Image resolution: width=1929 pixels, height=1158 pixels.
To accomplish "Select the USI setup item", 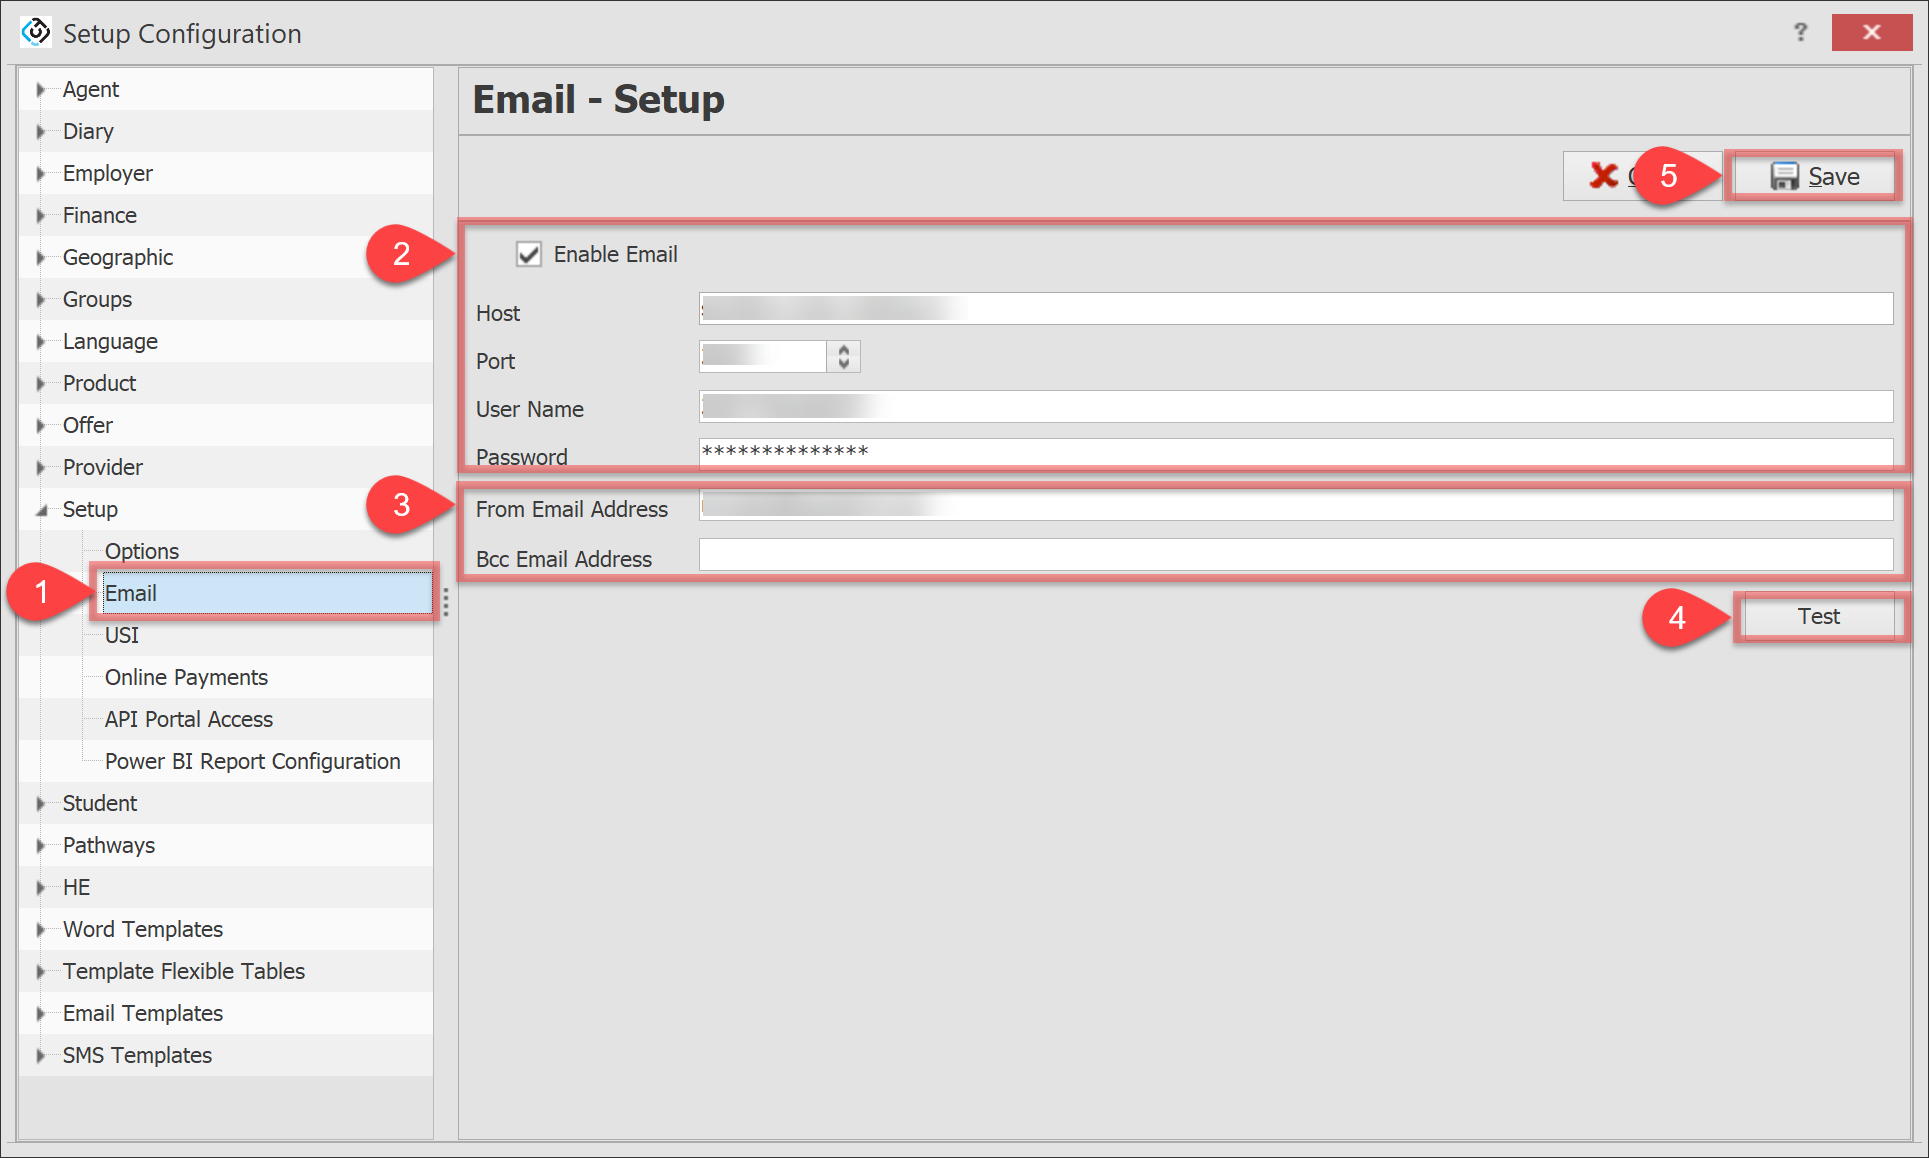I will point(122,635).
